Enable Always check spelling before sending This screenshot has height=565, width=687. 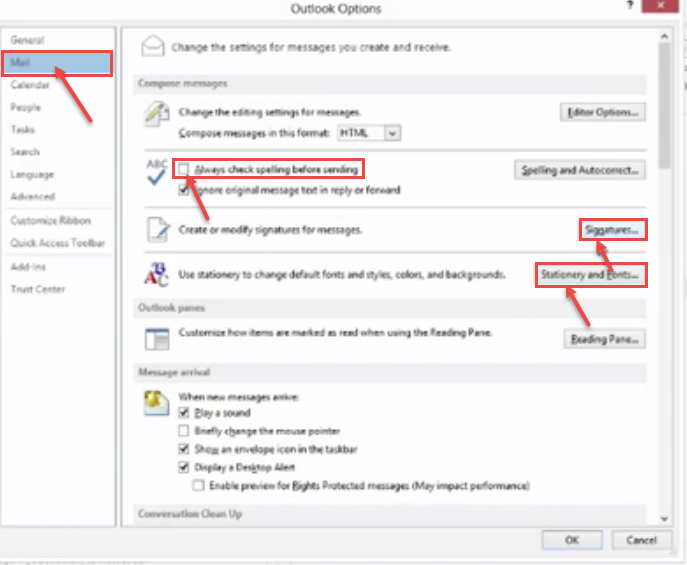click(183, 169)
